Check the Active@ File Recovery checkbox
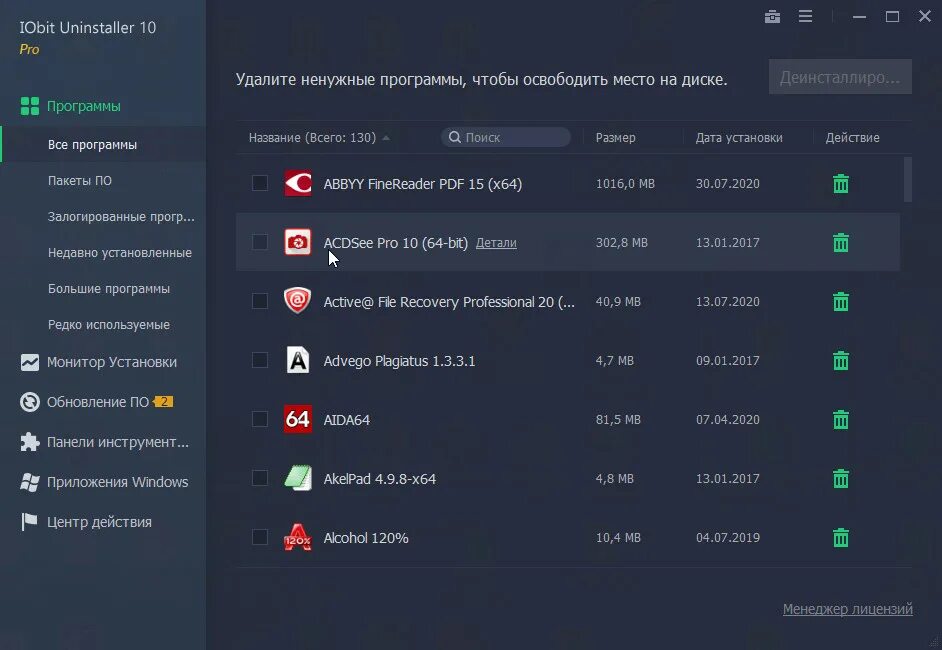 point(260,301)
